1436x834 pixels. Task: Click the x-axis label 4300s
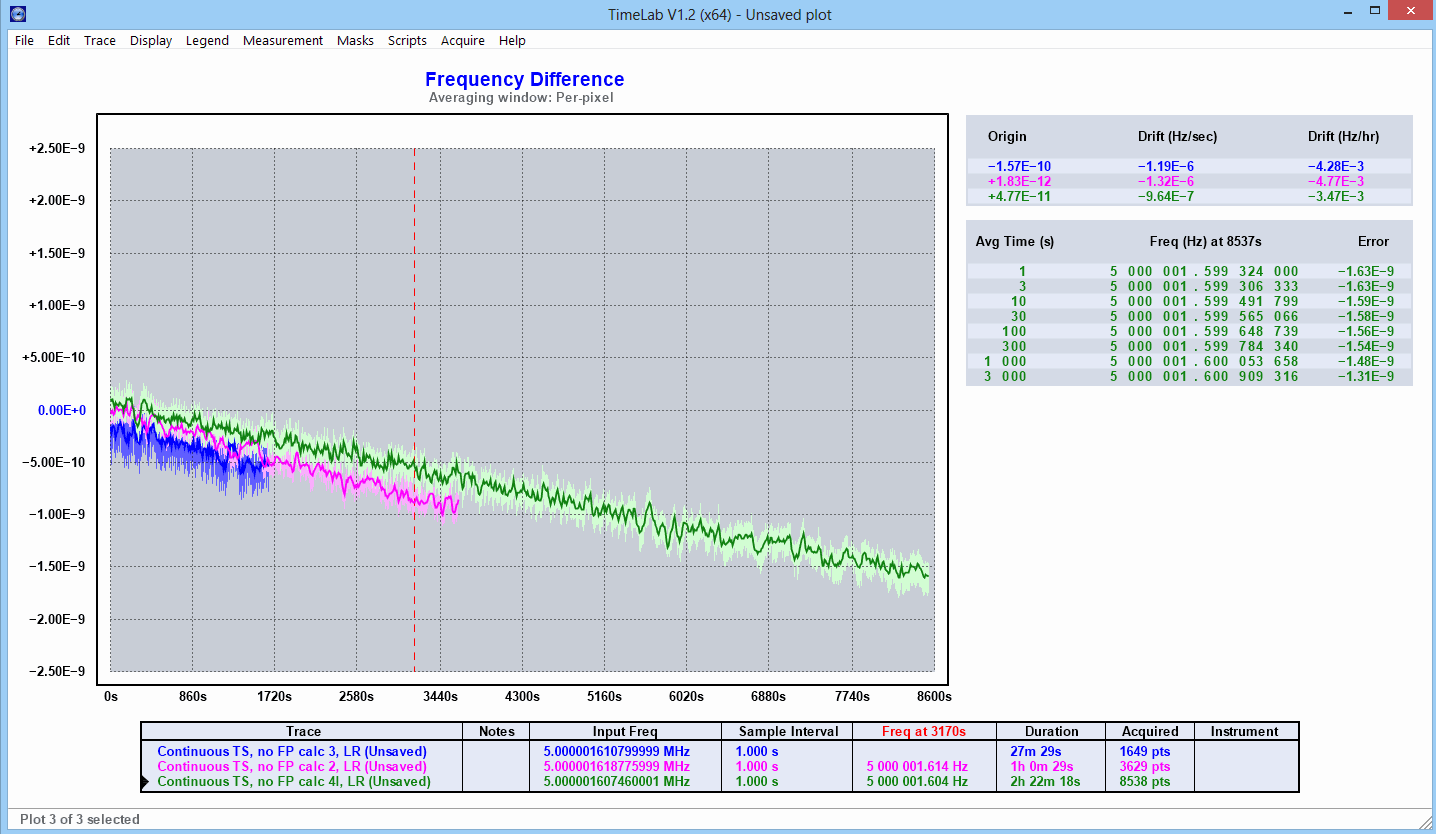(x=522, y=696)
